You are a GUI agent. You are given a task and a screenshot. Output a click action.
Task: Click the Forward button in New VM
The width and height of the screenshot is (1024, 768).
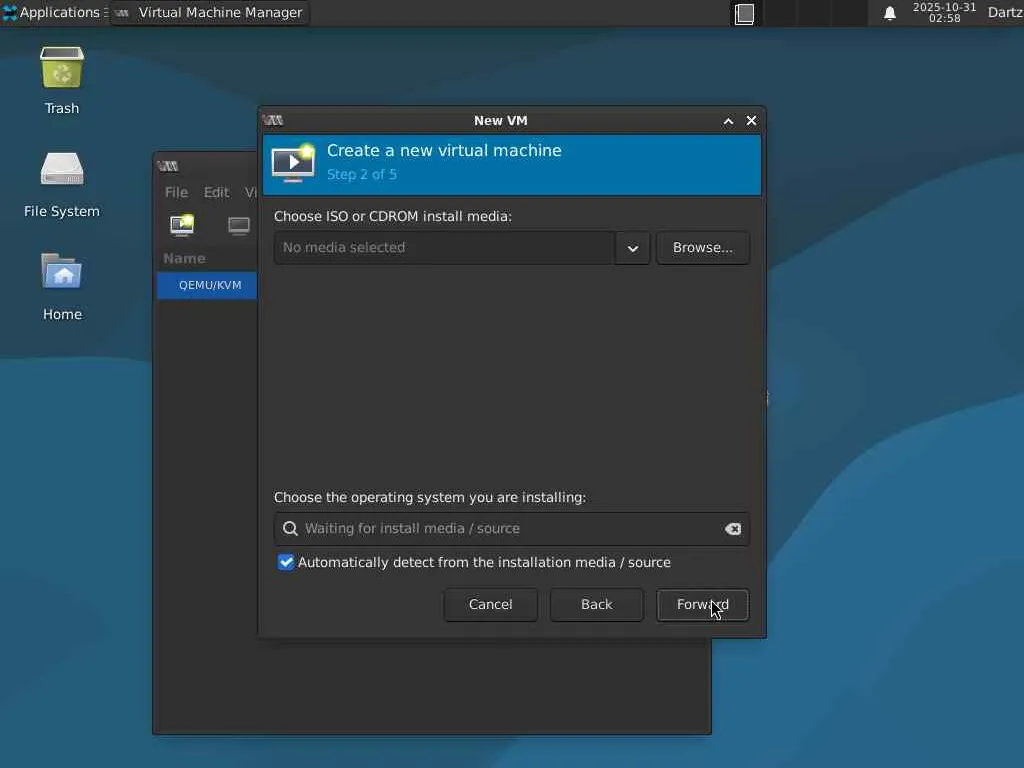(x=702, y=605)
